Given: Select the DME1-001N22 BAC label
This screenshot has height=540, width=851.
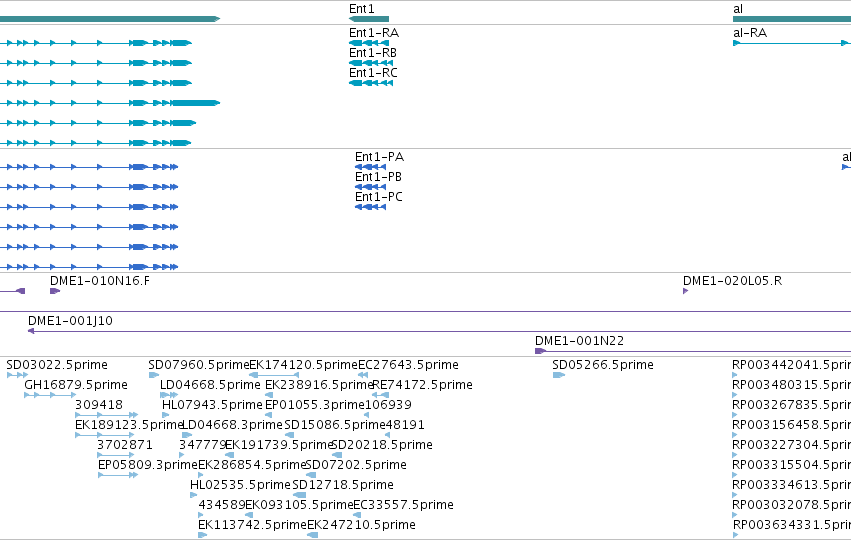Looking at the screenshot, I should (580, 341).
